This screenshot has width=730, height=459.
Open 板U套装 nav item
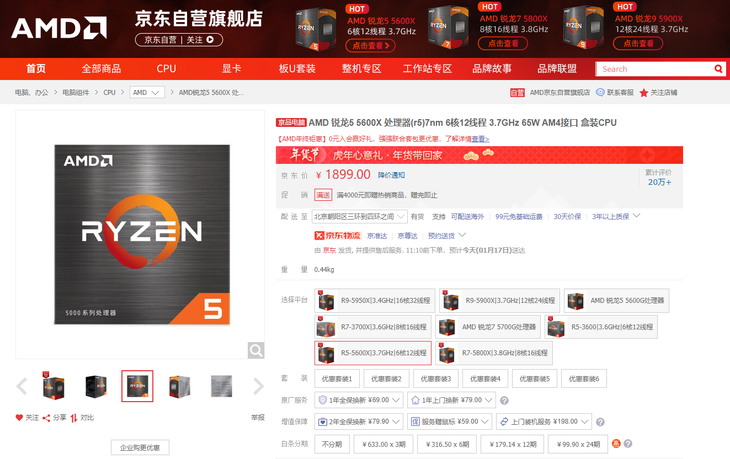(x=297, y=68)
